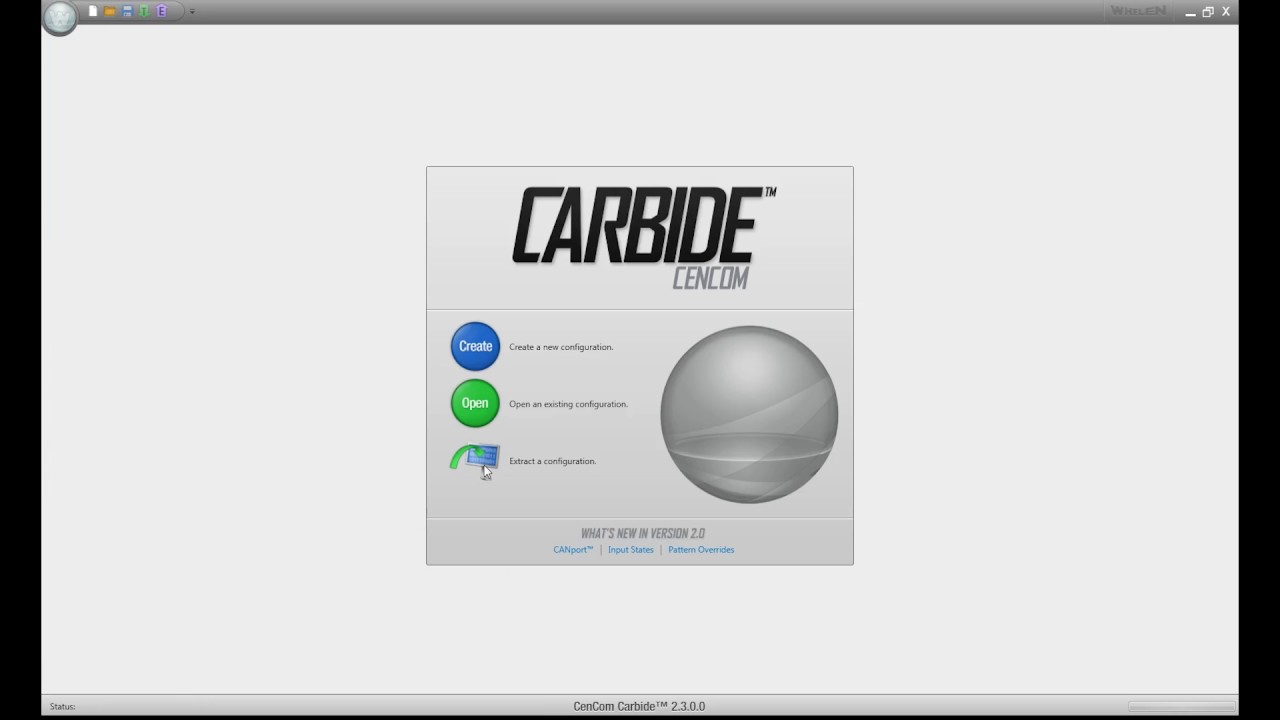Click the blue save disk toolbar icon
Screen dimensions: 1280x720
(x=127, y=12)
